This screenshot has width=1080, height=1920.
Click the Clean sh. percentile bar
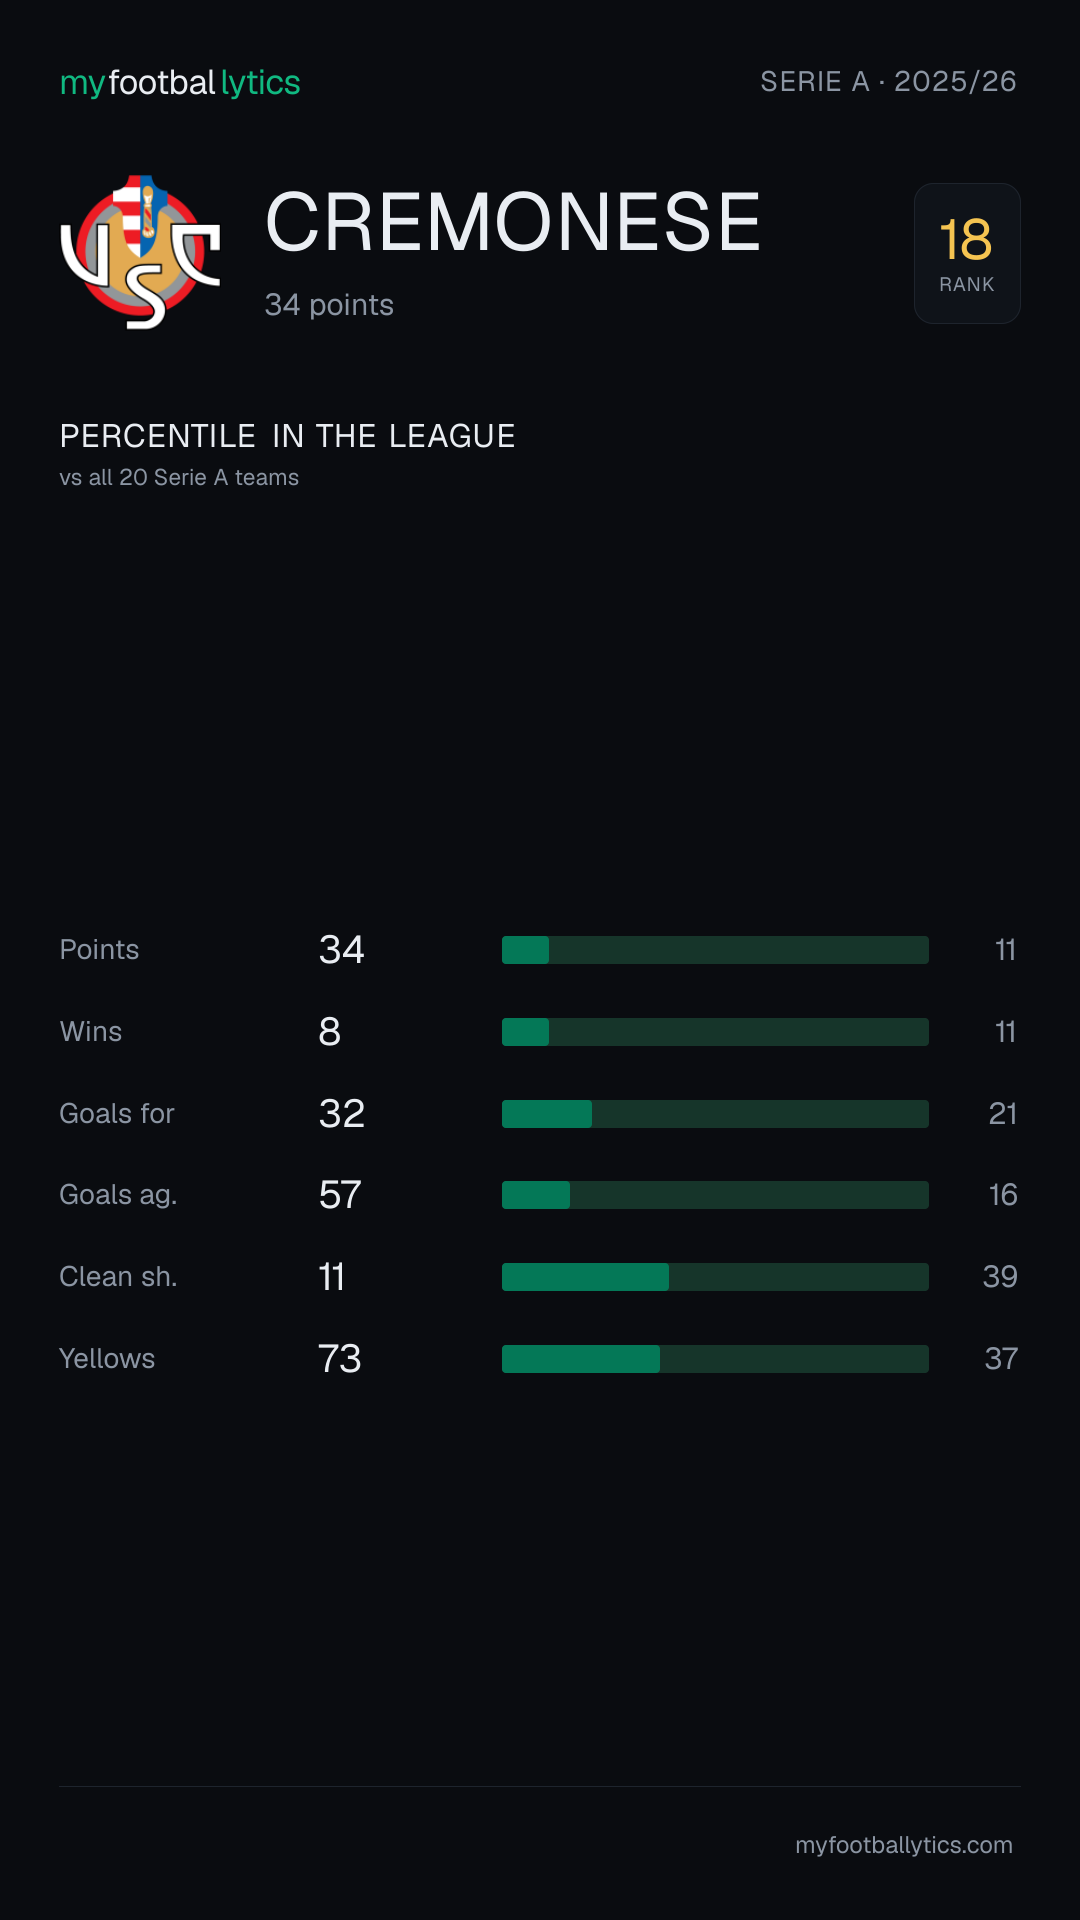[x=715, y=1277]
